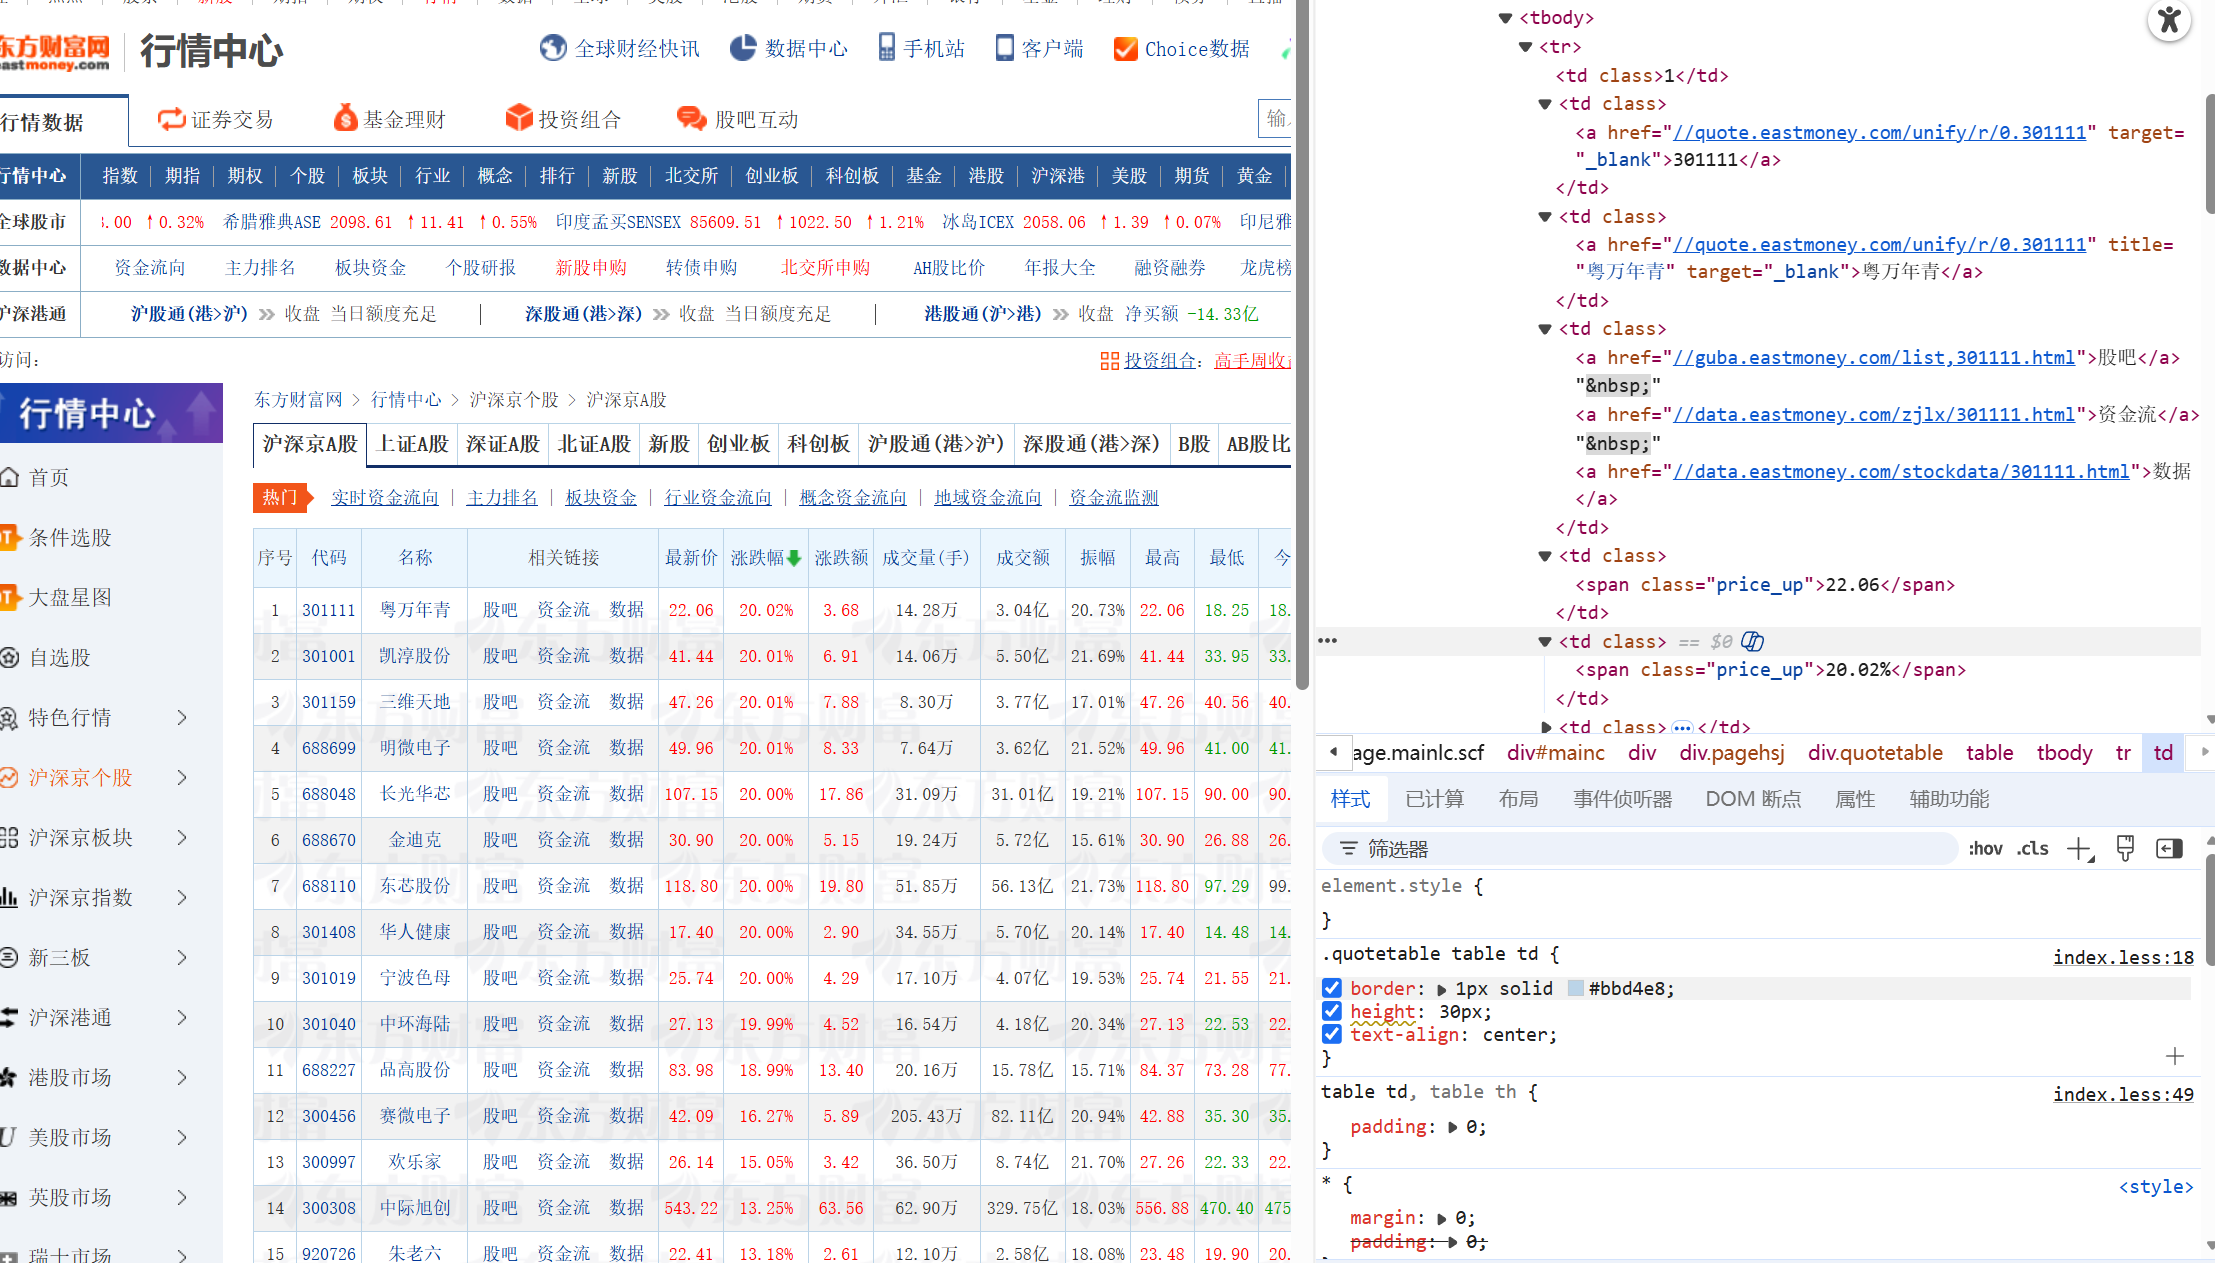Click the 数据中心 pie chart icon
2215x1263 pixels.
tap(743, 48)
